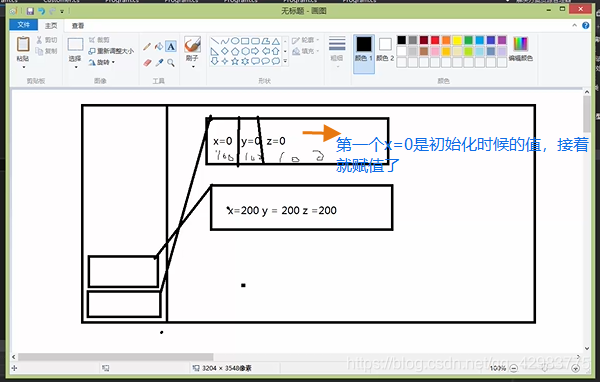
Task: Choose the Rectangle shape
Action: [245, 41]
